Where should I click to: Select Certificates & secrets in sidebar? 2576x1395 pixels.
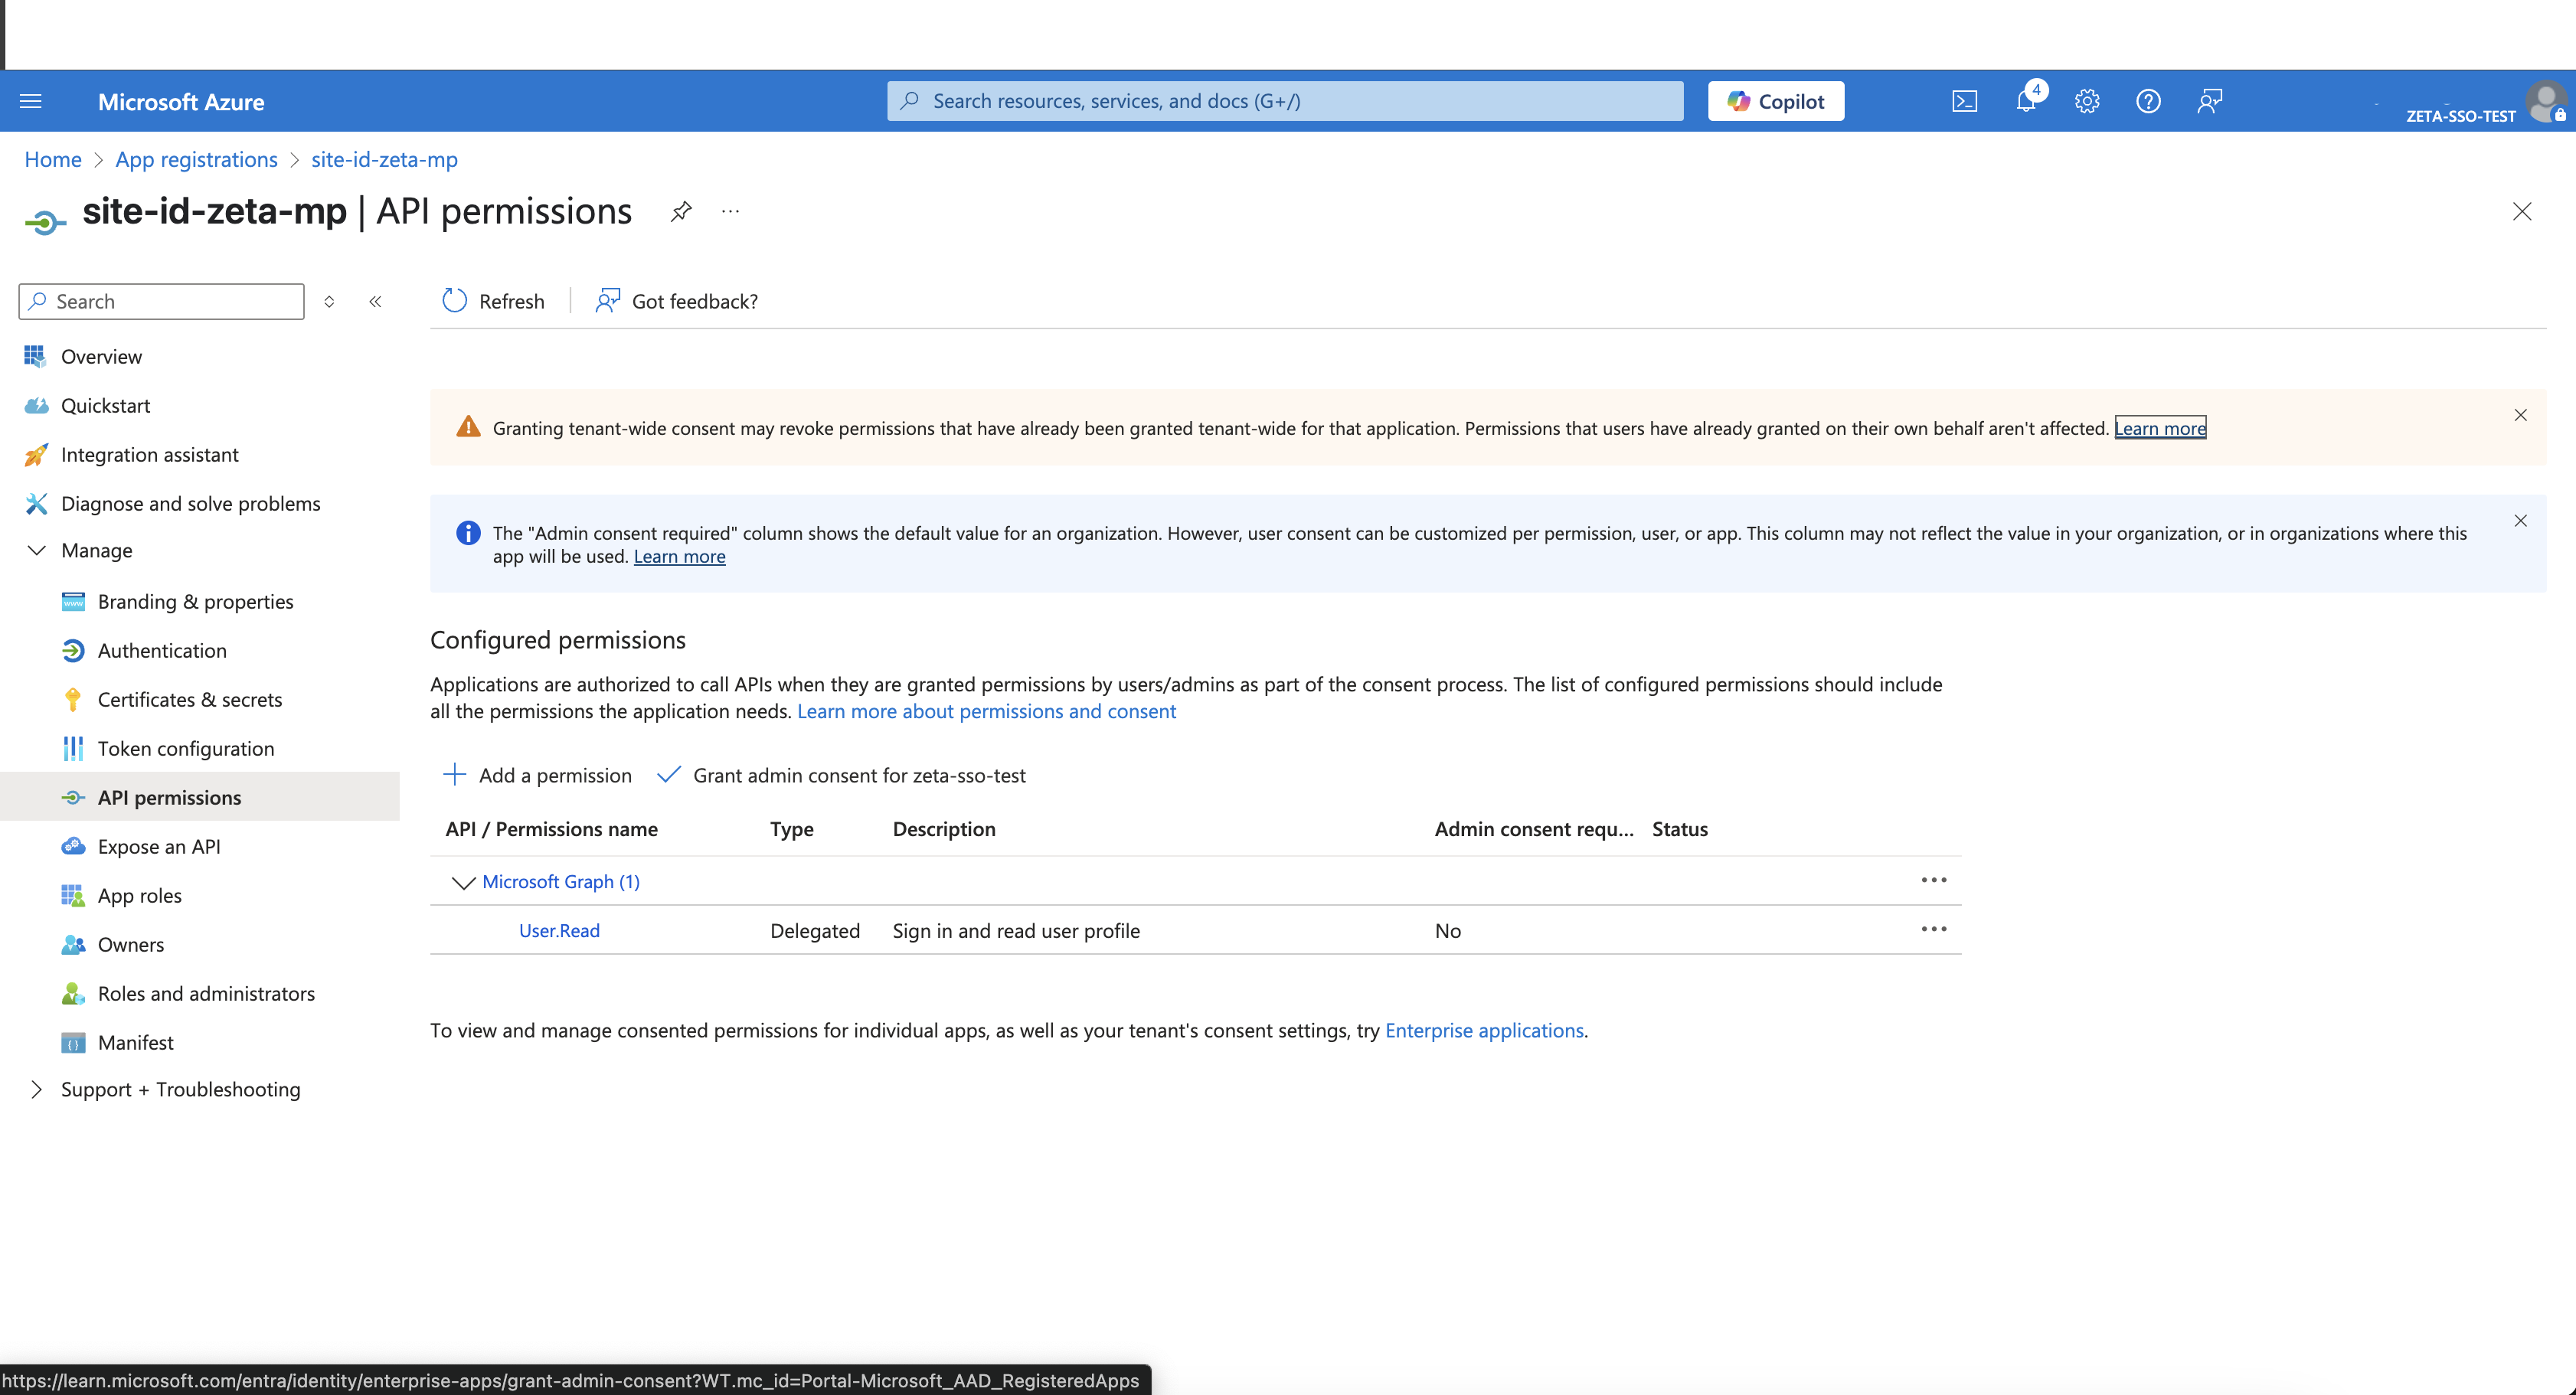pyautogui.click(x=189, y=698)
